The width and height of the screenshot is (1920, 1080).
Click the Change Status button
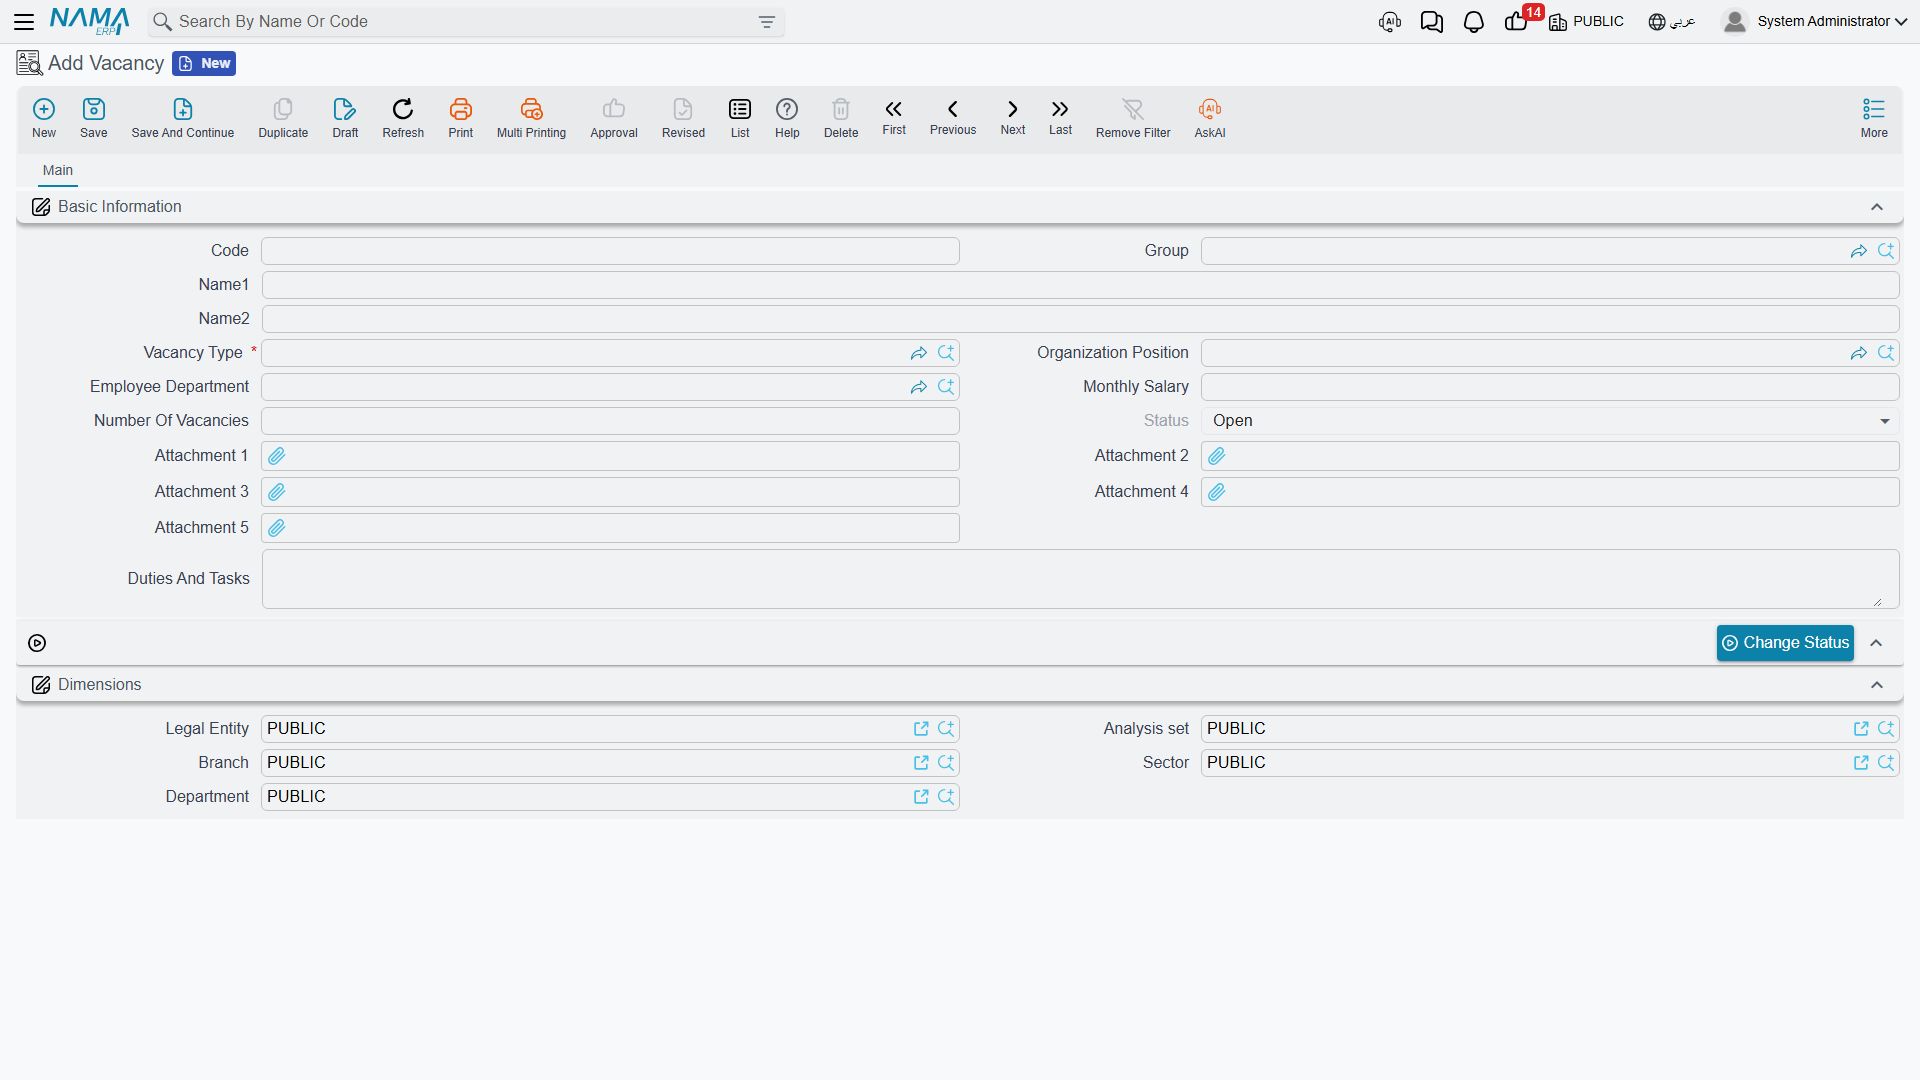[x=1785, y=643]
